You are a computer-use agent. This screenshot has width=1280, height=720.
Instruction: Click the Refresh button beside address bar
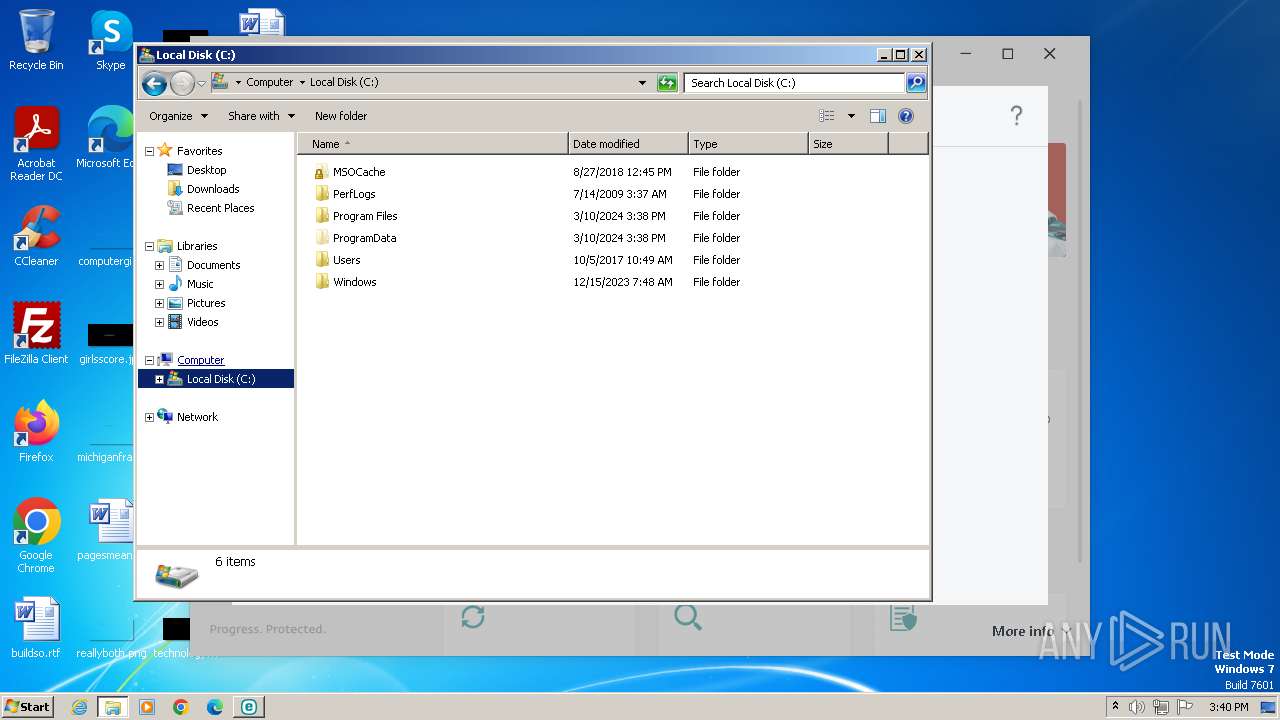(x=667, y=83)
